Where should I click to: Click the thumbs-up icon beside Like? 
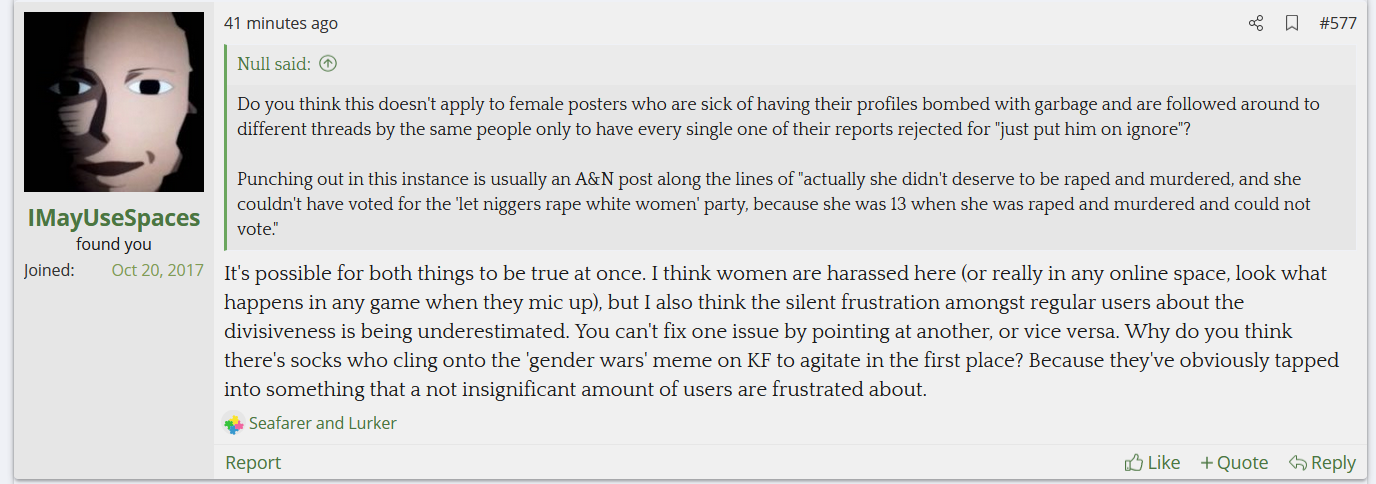[x=1134, y=462]
